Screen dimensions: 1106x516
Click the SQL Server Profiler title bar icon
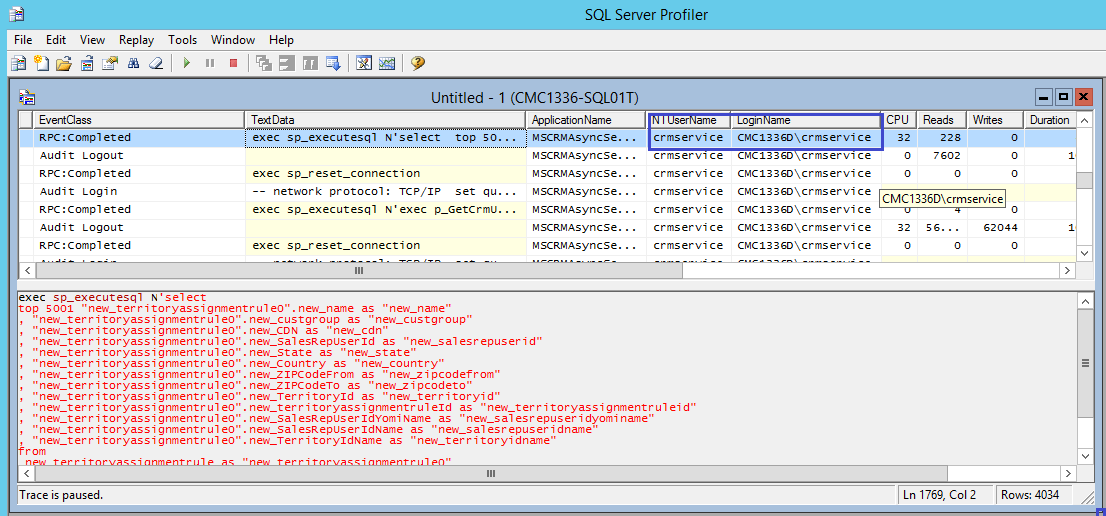pyautogui.click(x=16, y=13)
